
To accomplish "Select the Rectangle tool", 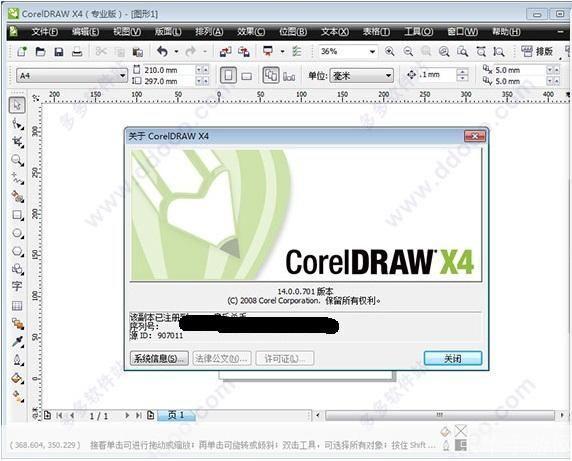I will click(17, 215).
